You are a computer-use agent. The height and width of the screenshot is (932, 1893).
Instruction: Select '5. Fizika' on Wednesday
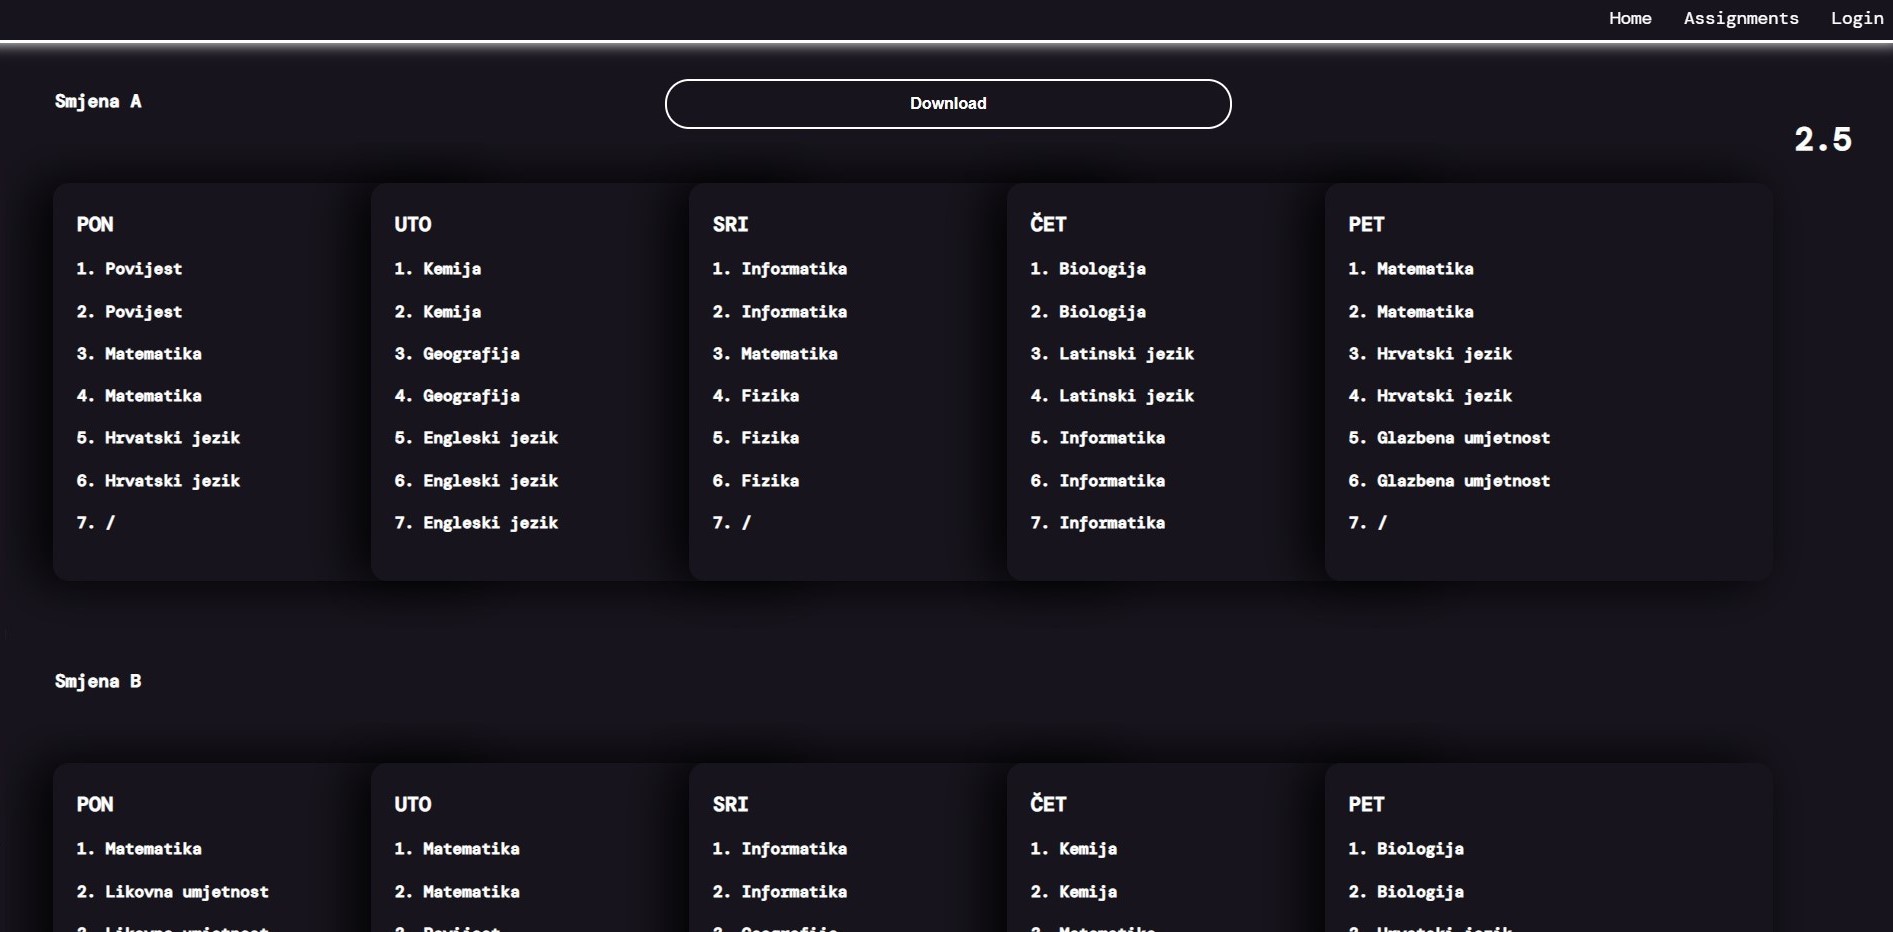[756, 438]
